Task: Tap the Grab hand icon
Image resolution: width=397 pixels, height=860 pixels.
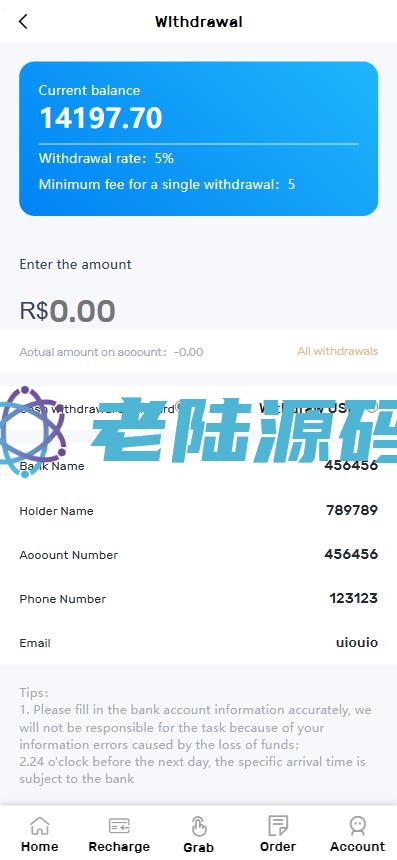Action: 198,826
